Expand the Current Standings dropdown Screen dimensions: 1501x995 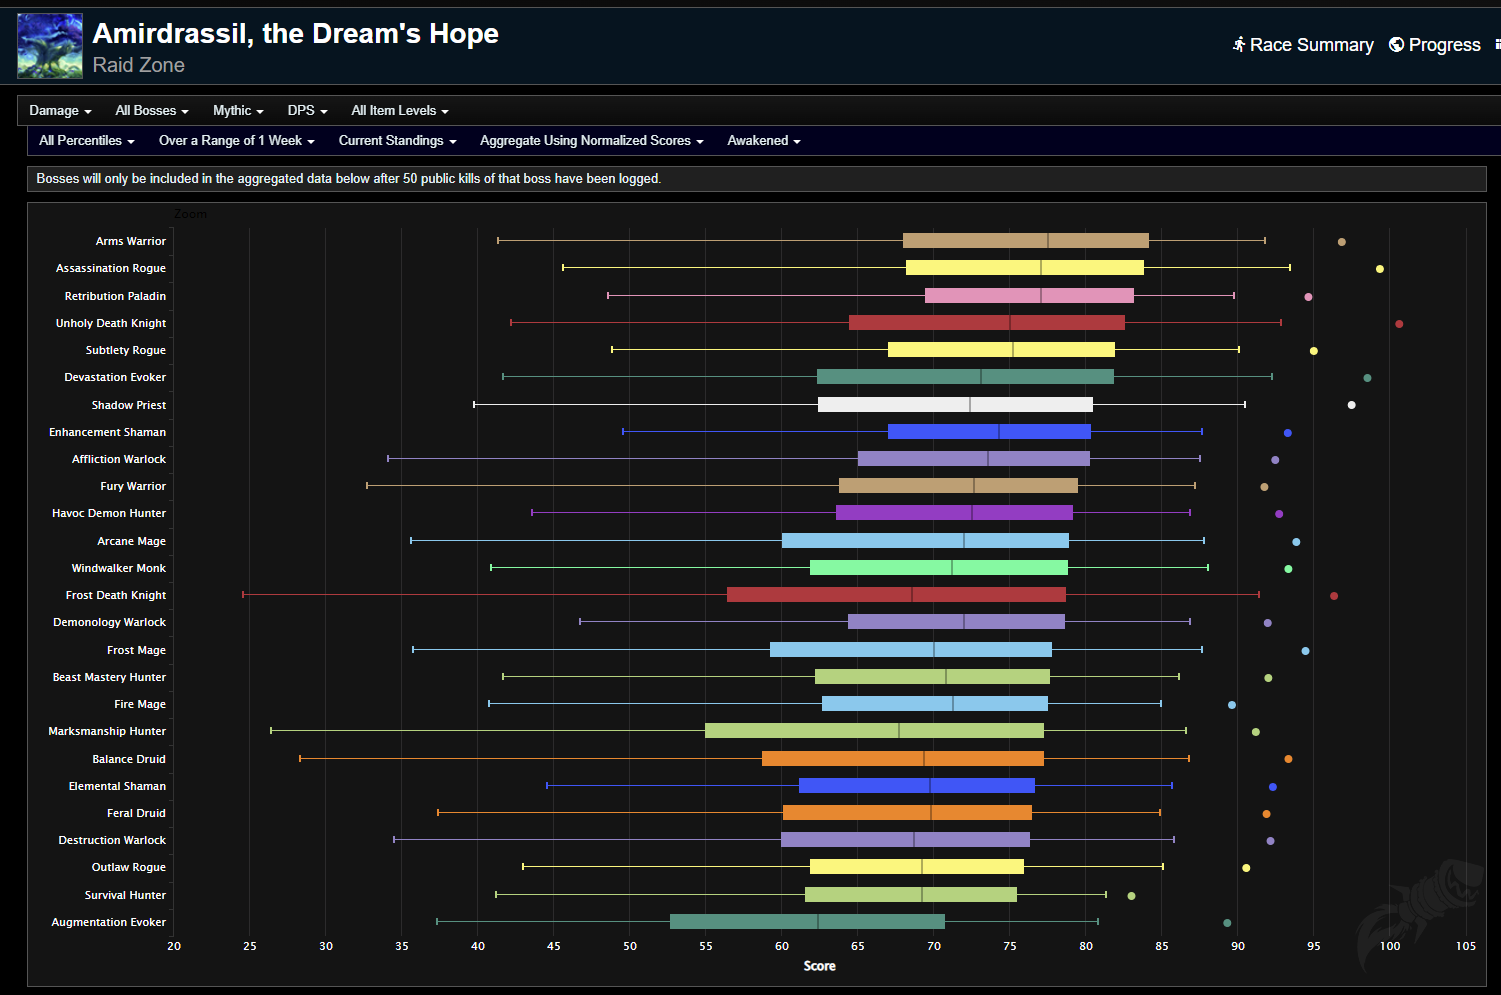coord(397,141)
